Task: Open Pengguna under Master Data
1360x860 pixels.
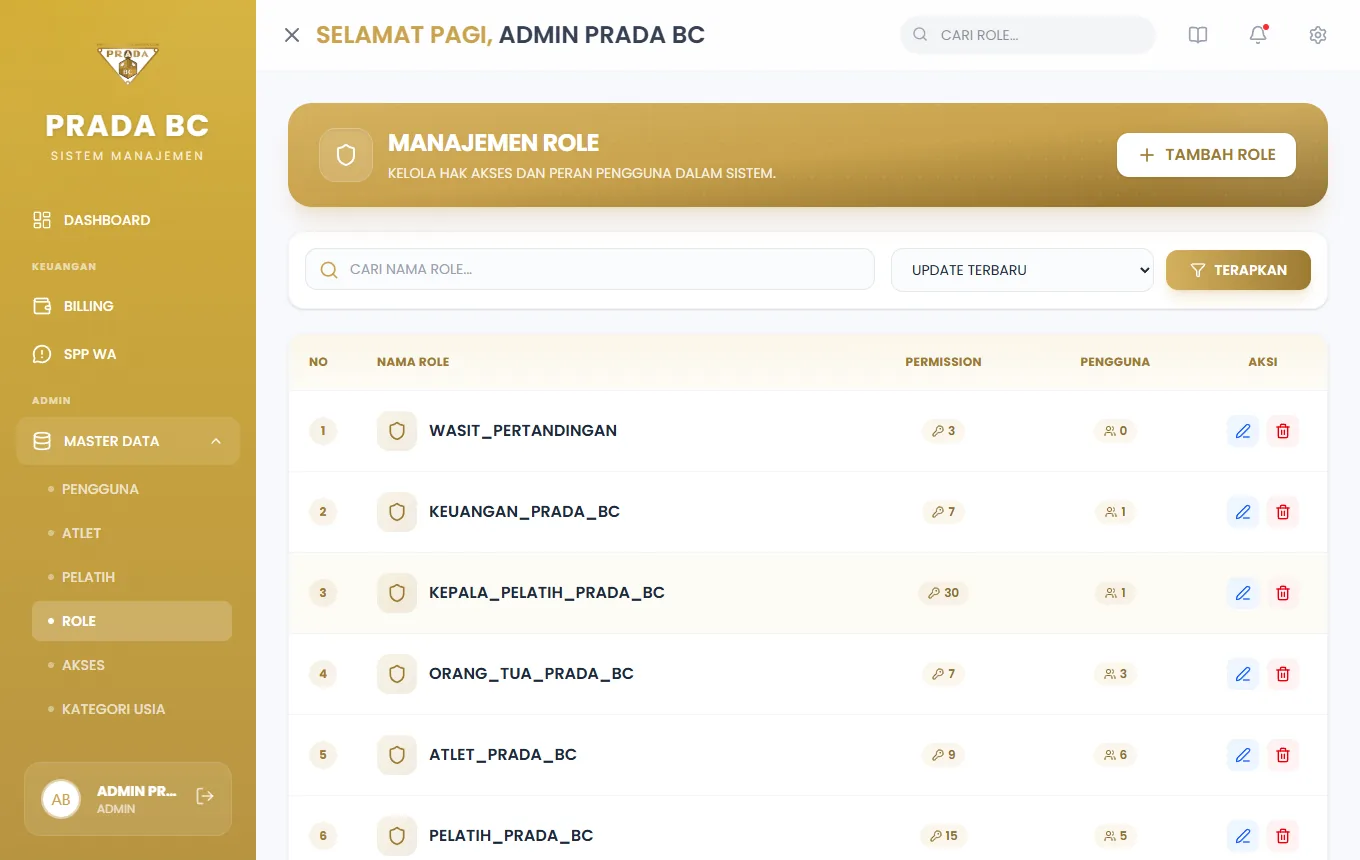Action: pos(132,489)
